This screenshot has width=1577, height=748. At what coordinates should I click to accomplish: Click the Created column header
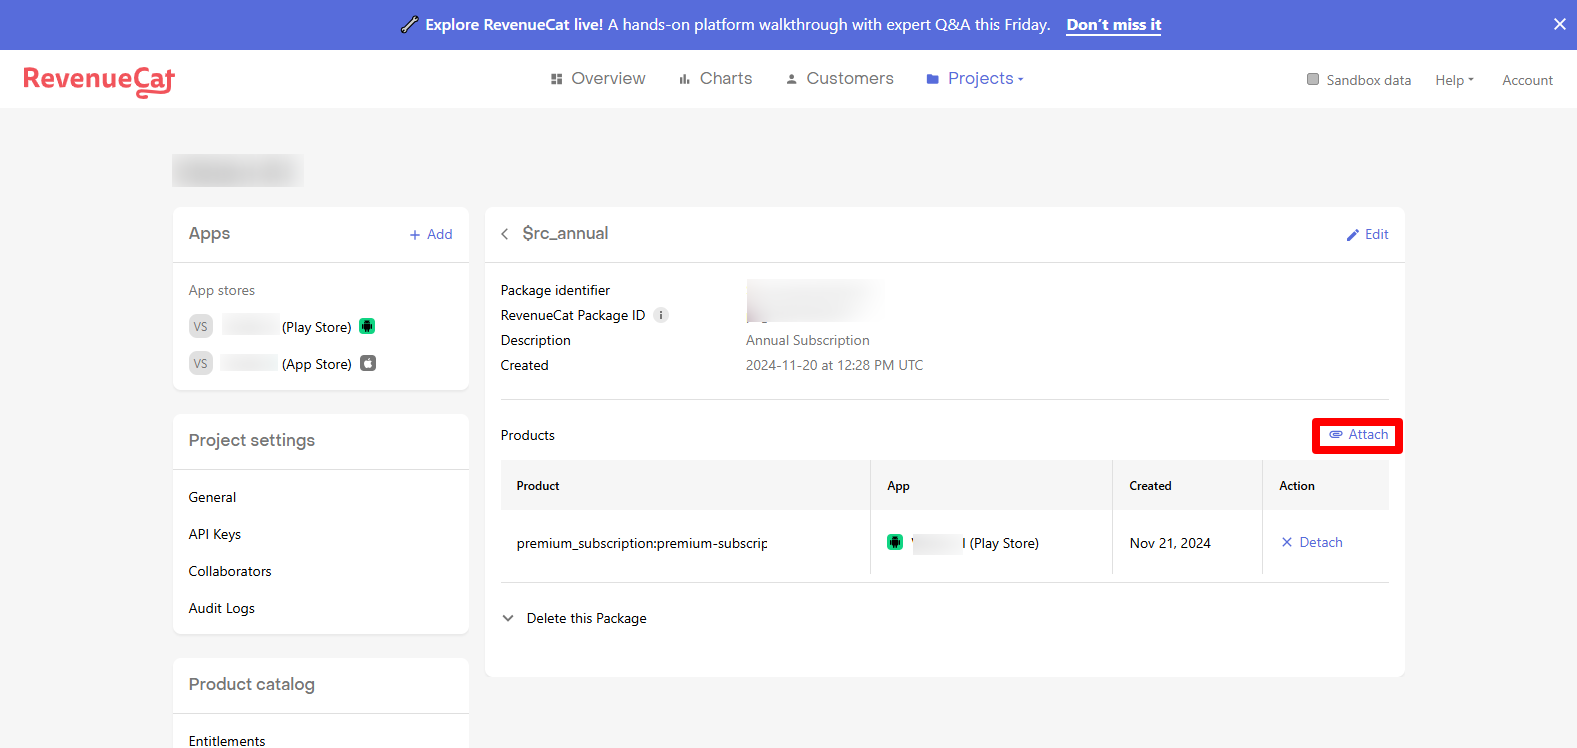coord(1150,486)
